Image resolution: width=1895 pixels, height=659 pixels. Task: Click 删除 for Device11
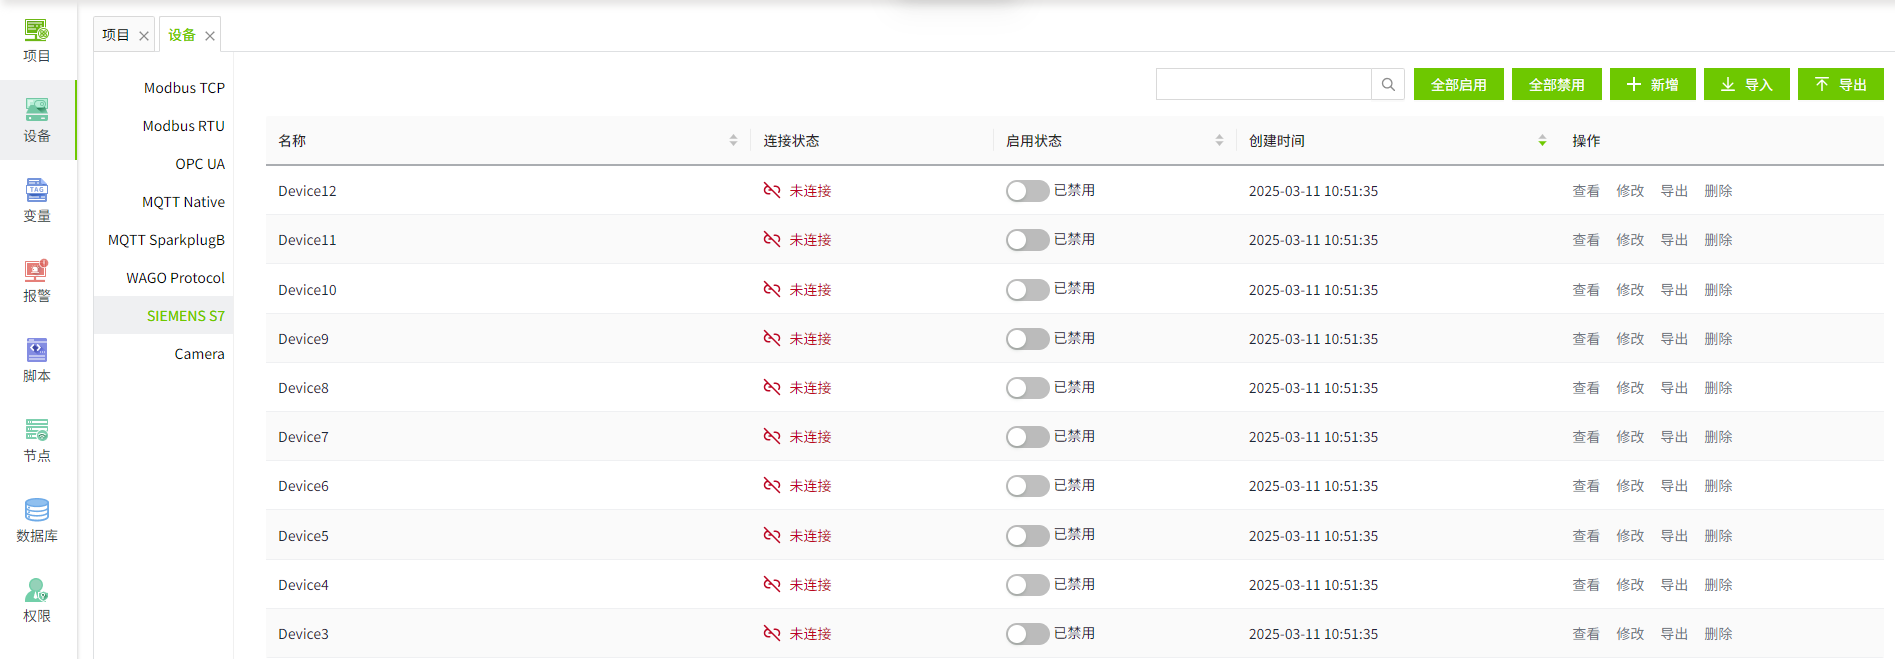(x=1718, y=240)
